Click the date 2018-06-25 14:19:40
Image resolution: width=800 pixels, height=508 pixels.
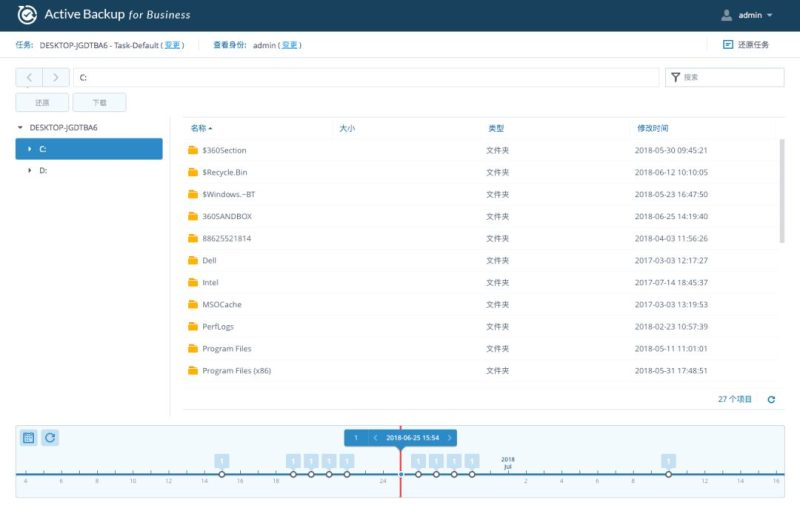pyautogui.click(x=671, y=216)
